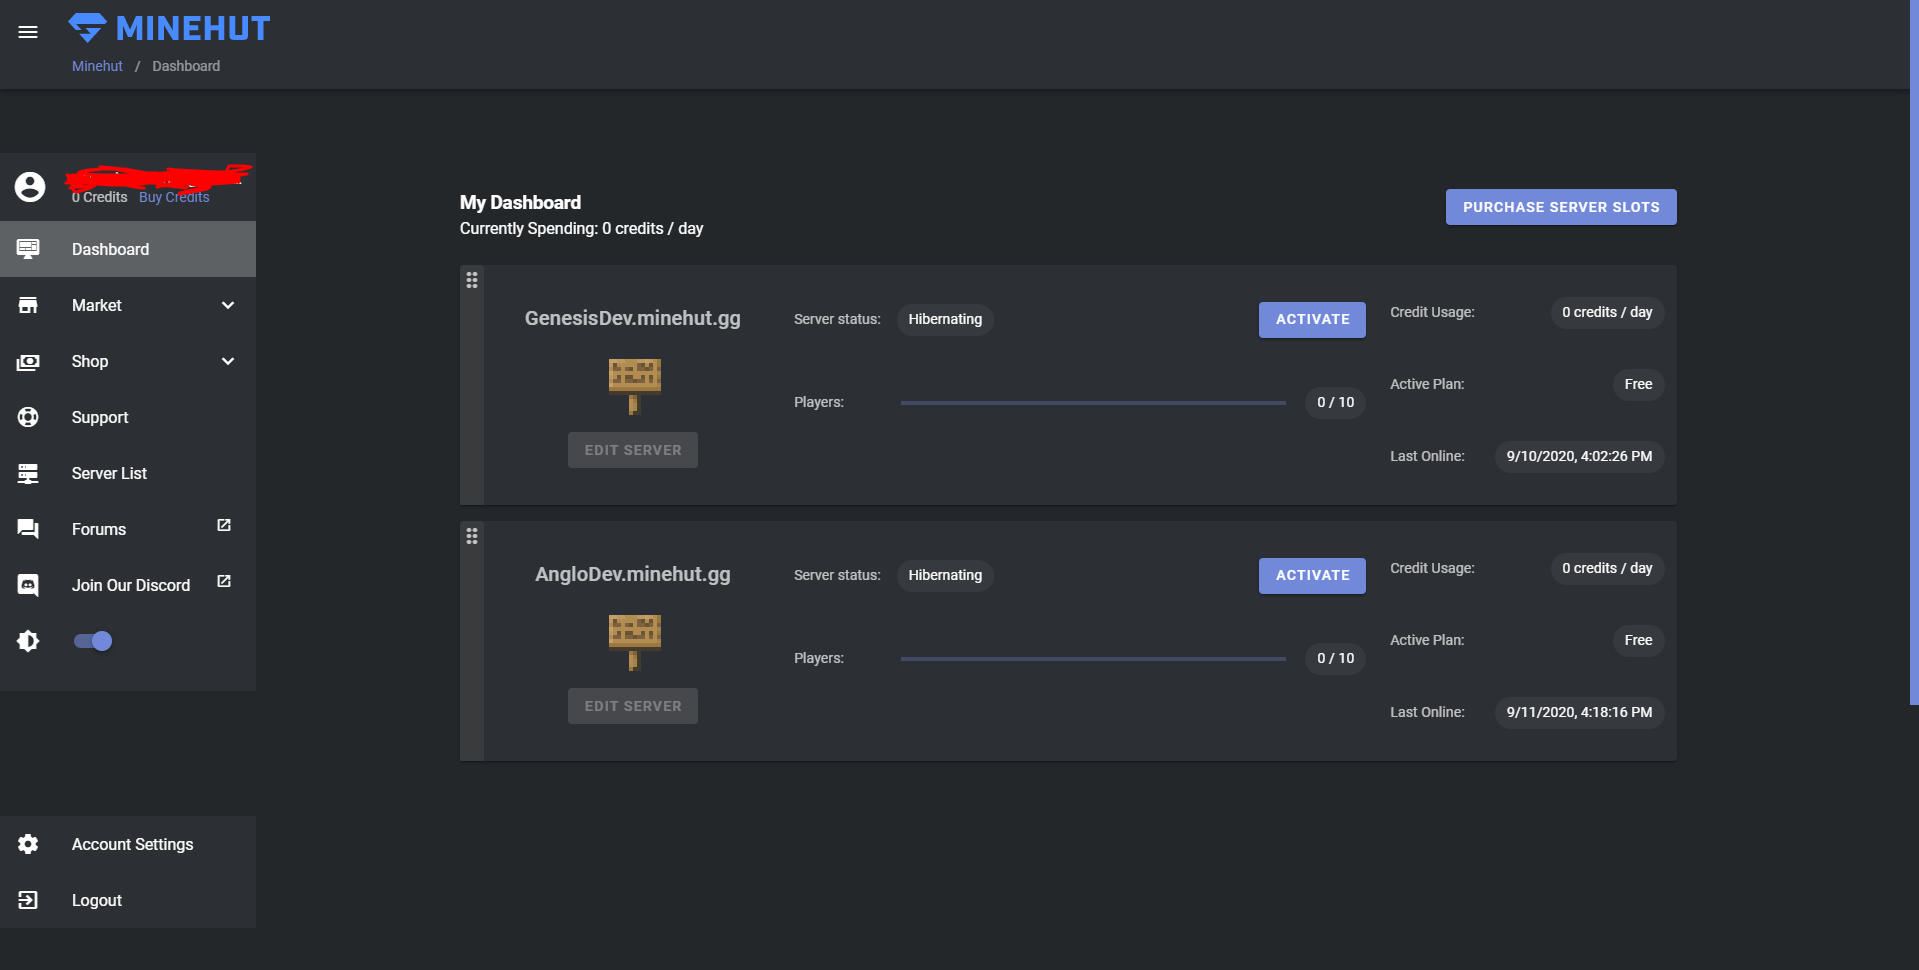Screen dimensions: 1919x970
Task: Click external link icon beside Join Our Discord
Action: pyautogui.click(x=224, y=581)
